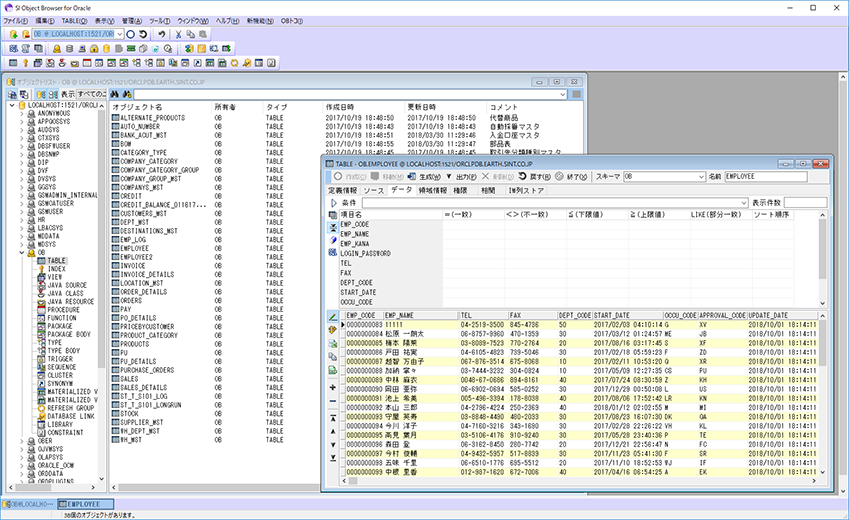Select the VIEW node in object tree
The height and width of the screenshot is (520, 849).
[x=55, y=277]
